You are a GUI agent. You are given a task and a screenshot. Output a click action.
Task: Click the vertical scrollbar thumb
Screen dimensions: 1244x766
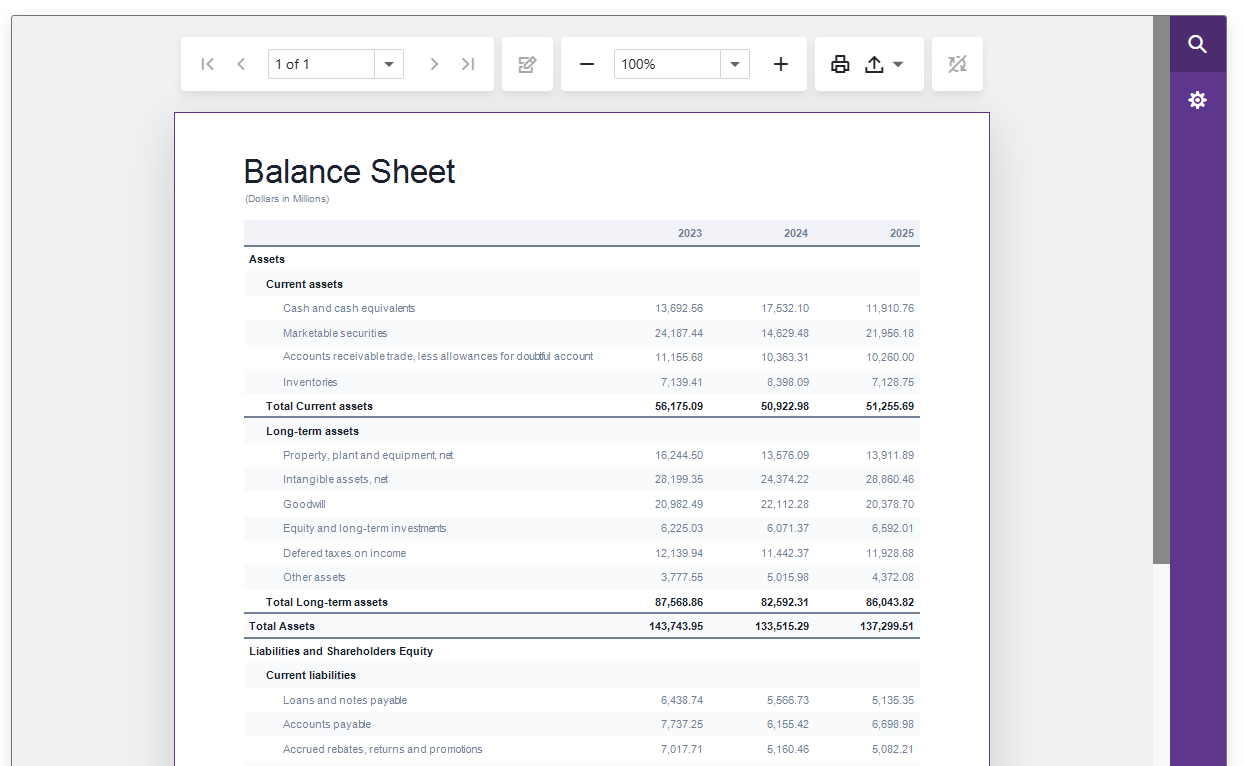pyautogui.click(x=1161, y=290)
